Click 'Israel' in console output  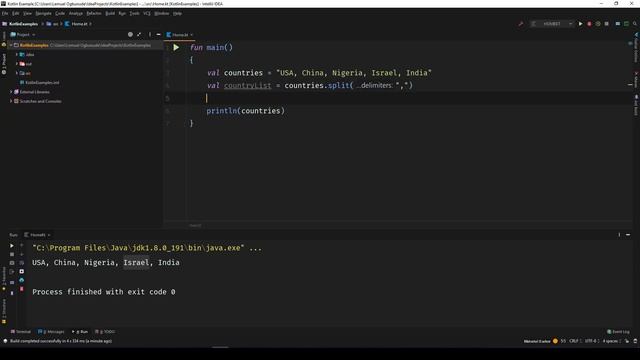coord(136,262)
